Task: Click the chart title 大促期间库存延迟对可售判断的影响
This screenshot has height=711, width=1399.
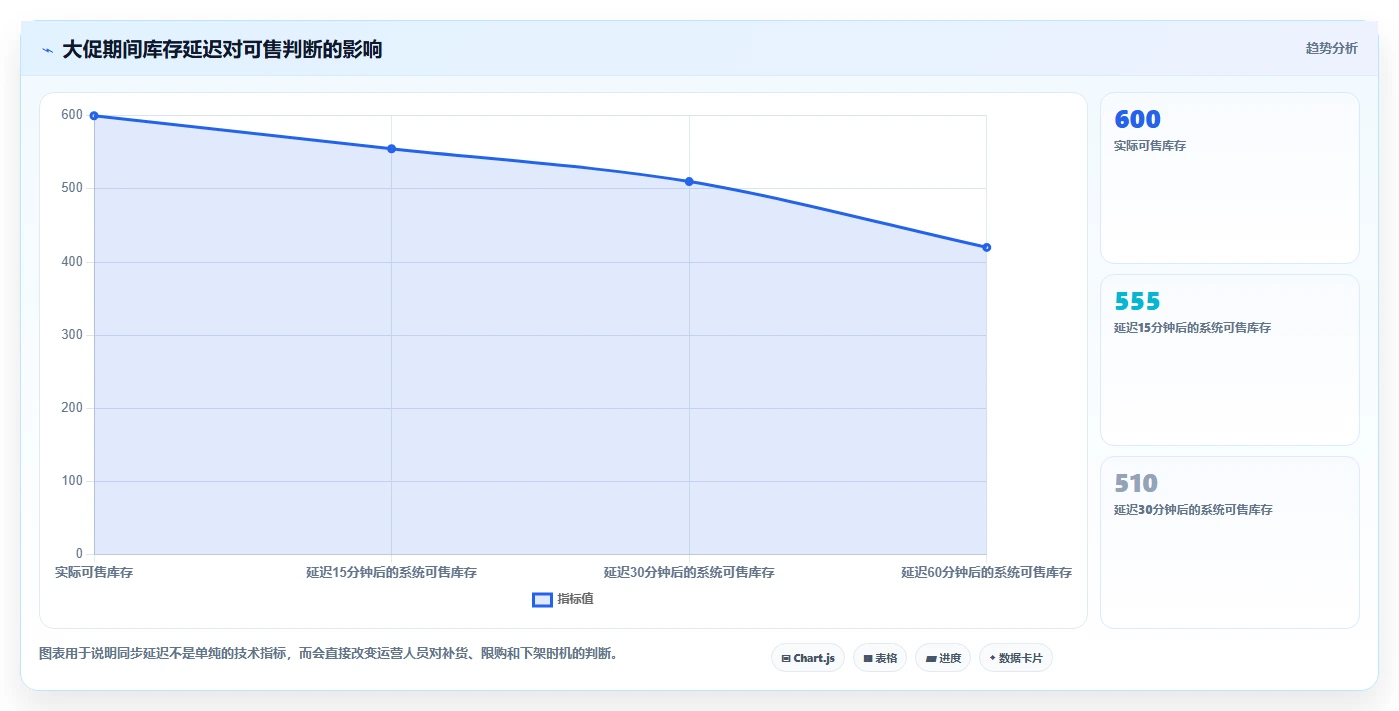Action: pyautogui.click(x=222, y=50)
